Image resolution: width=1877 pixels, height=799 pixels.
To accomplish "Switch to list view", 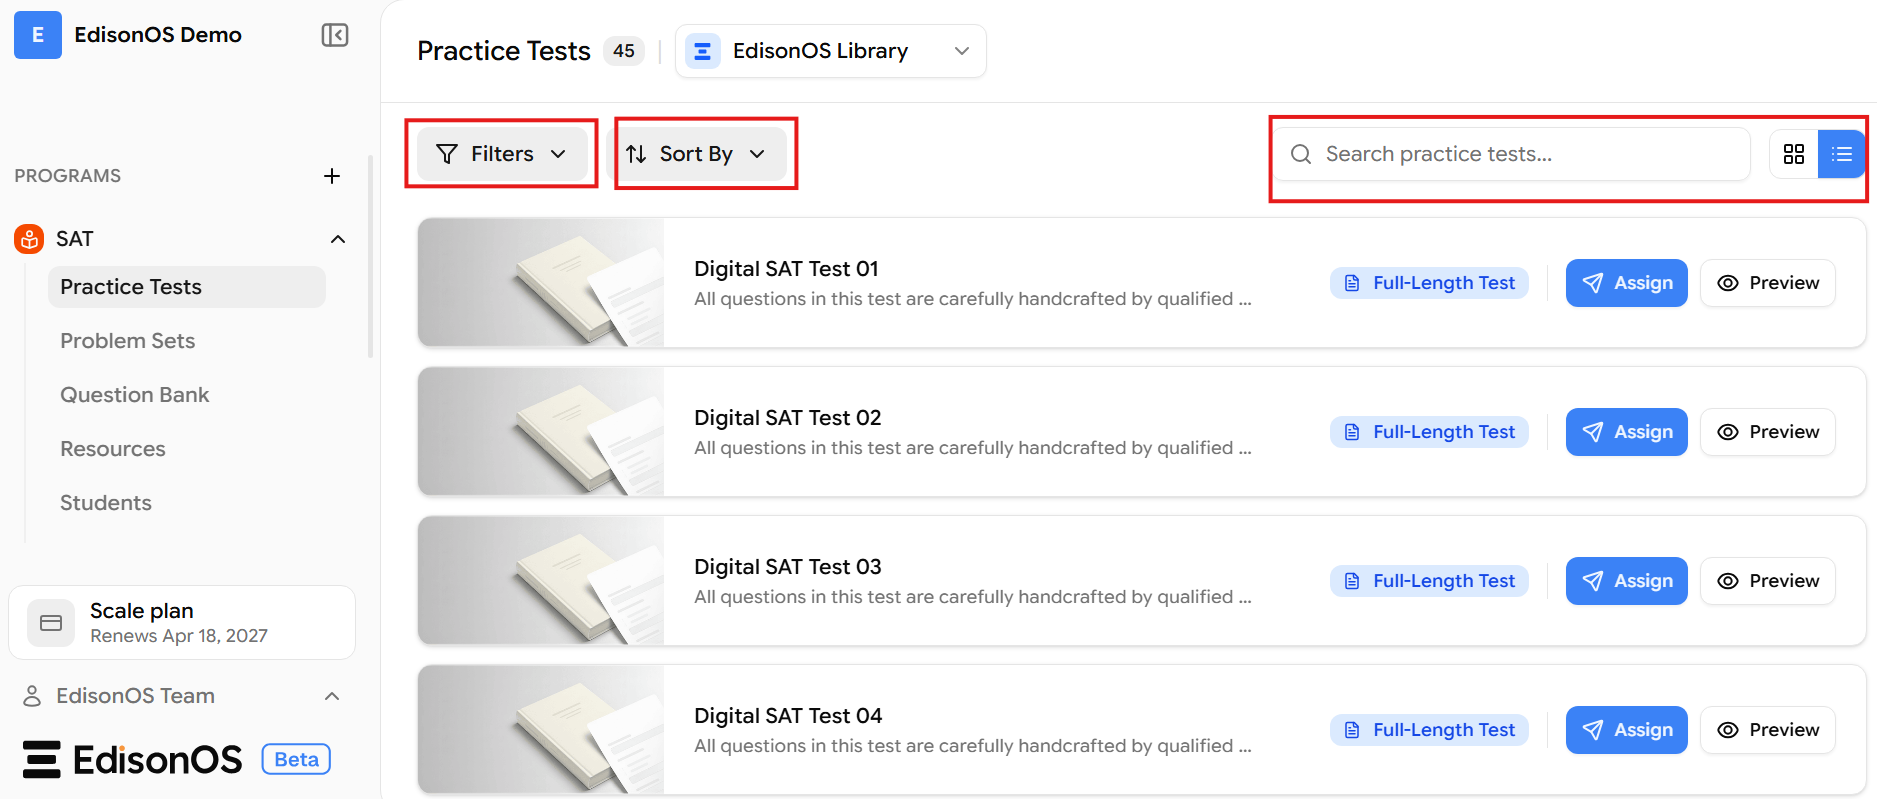I will pyautogui.click(x=1841, y=154).
